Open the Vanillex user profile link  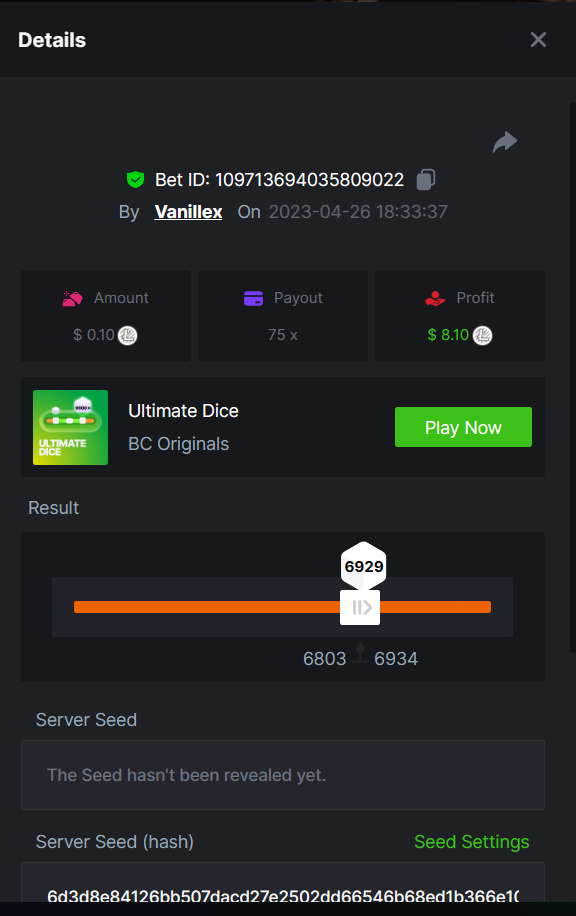pyautogui.click(x=188, y=211)
